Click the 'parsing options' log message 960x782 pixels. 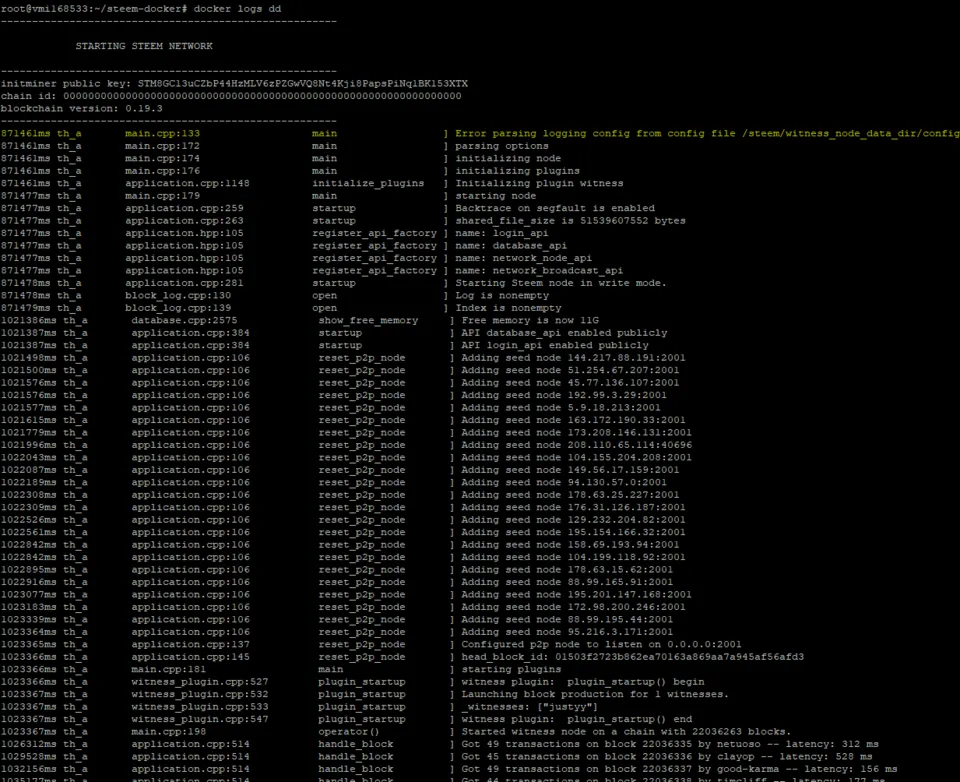501,146
